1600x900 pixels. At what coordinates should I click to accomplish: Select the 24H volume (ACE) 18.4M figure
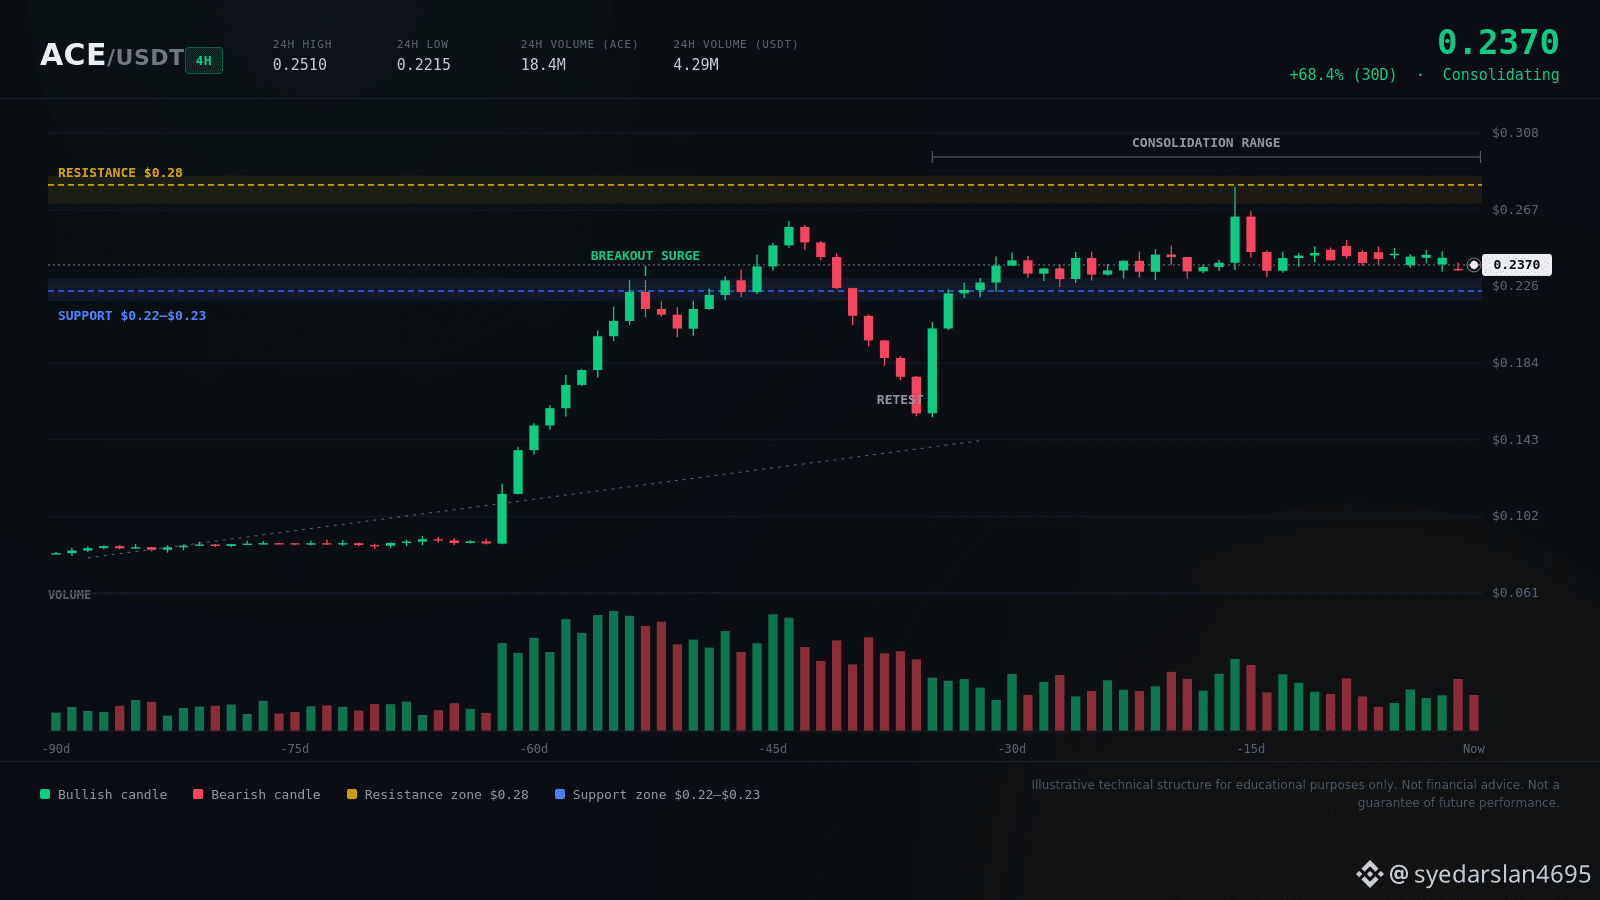tap(543, 65)
